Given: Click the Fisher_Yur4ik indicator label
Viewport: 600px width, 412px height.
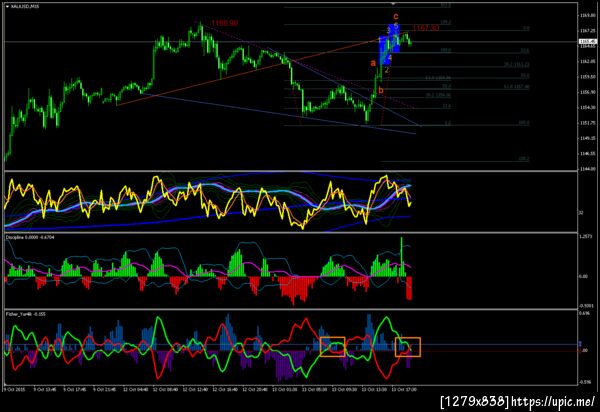Looking at the screenshot, I should click(25, 314).
